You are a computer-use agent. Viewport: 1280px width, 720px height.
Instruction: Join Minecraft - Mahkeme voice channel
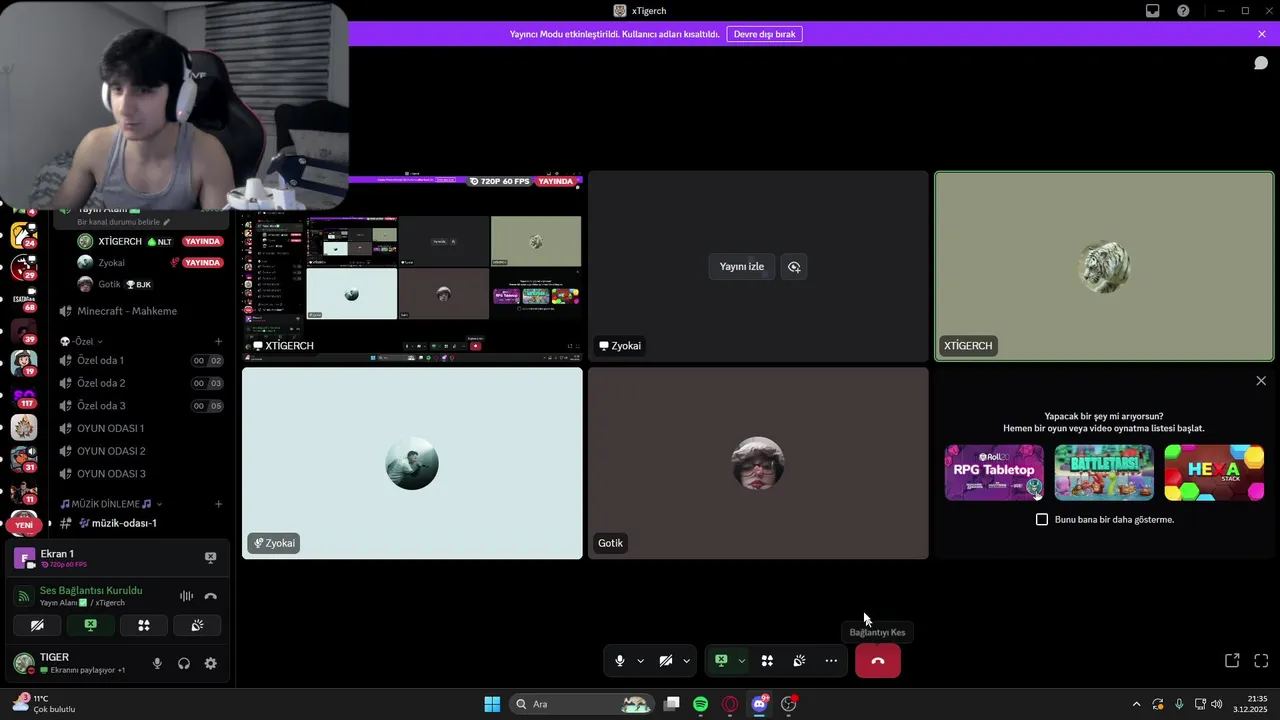coord(127,311)
